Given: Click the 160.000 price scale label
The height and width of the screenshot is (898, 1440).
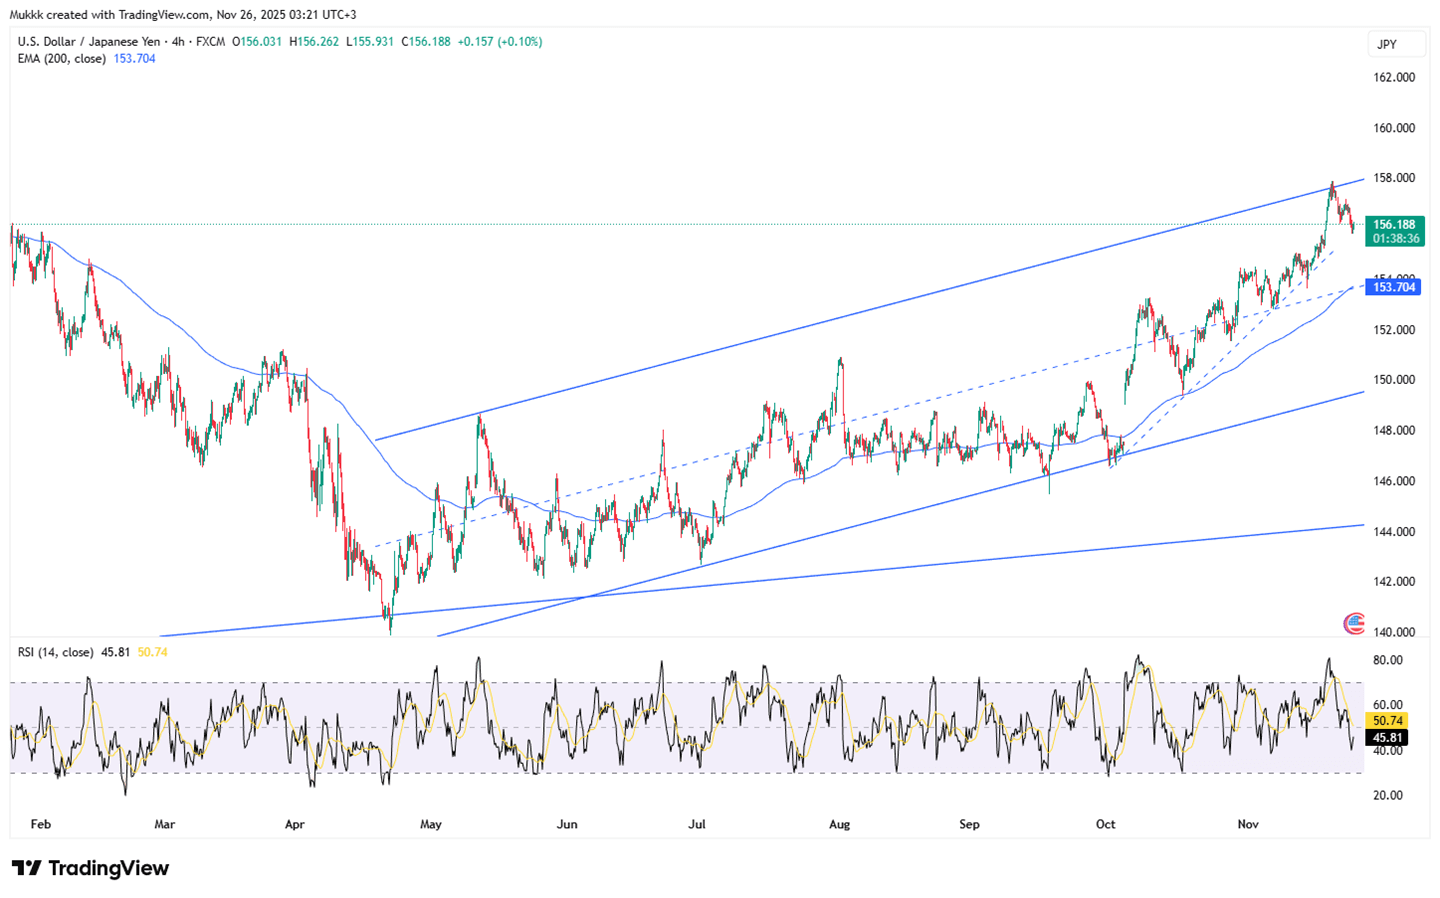Looking at the screenshot, I should 1394,128.
